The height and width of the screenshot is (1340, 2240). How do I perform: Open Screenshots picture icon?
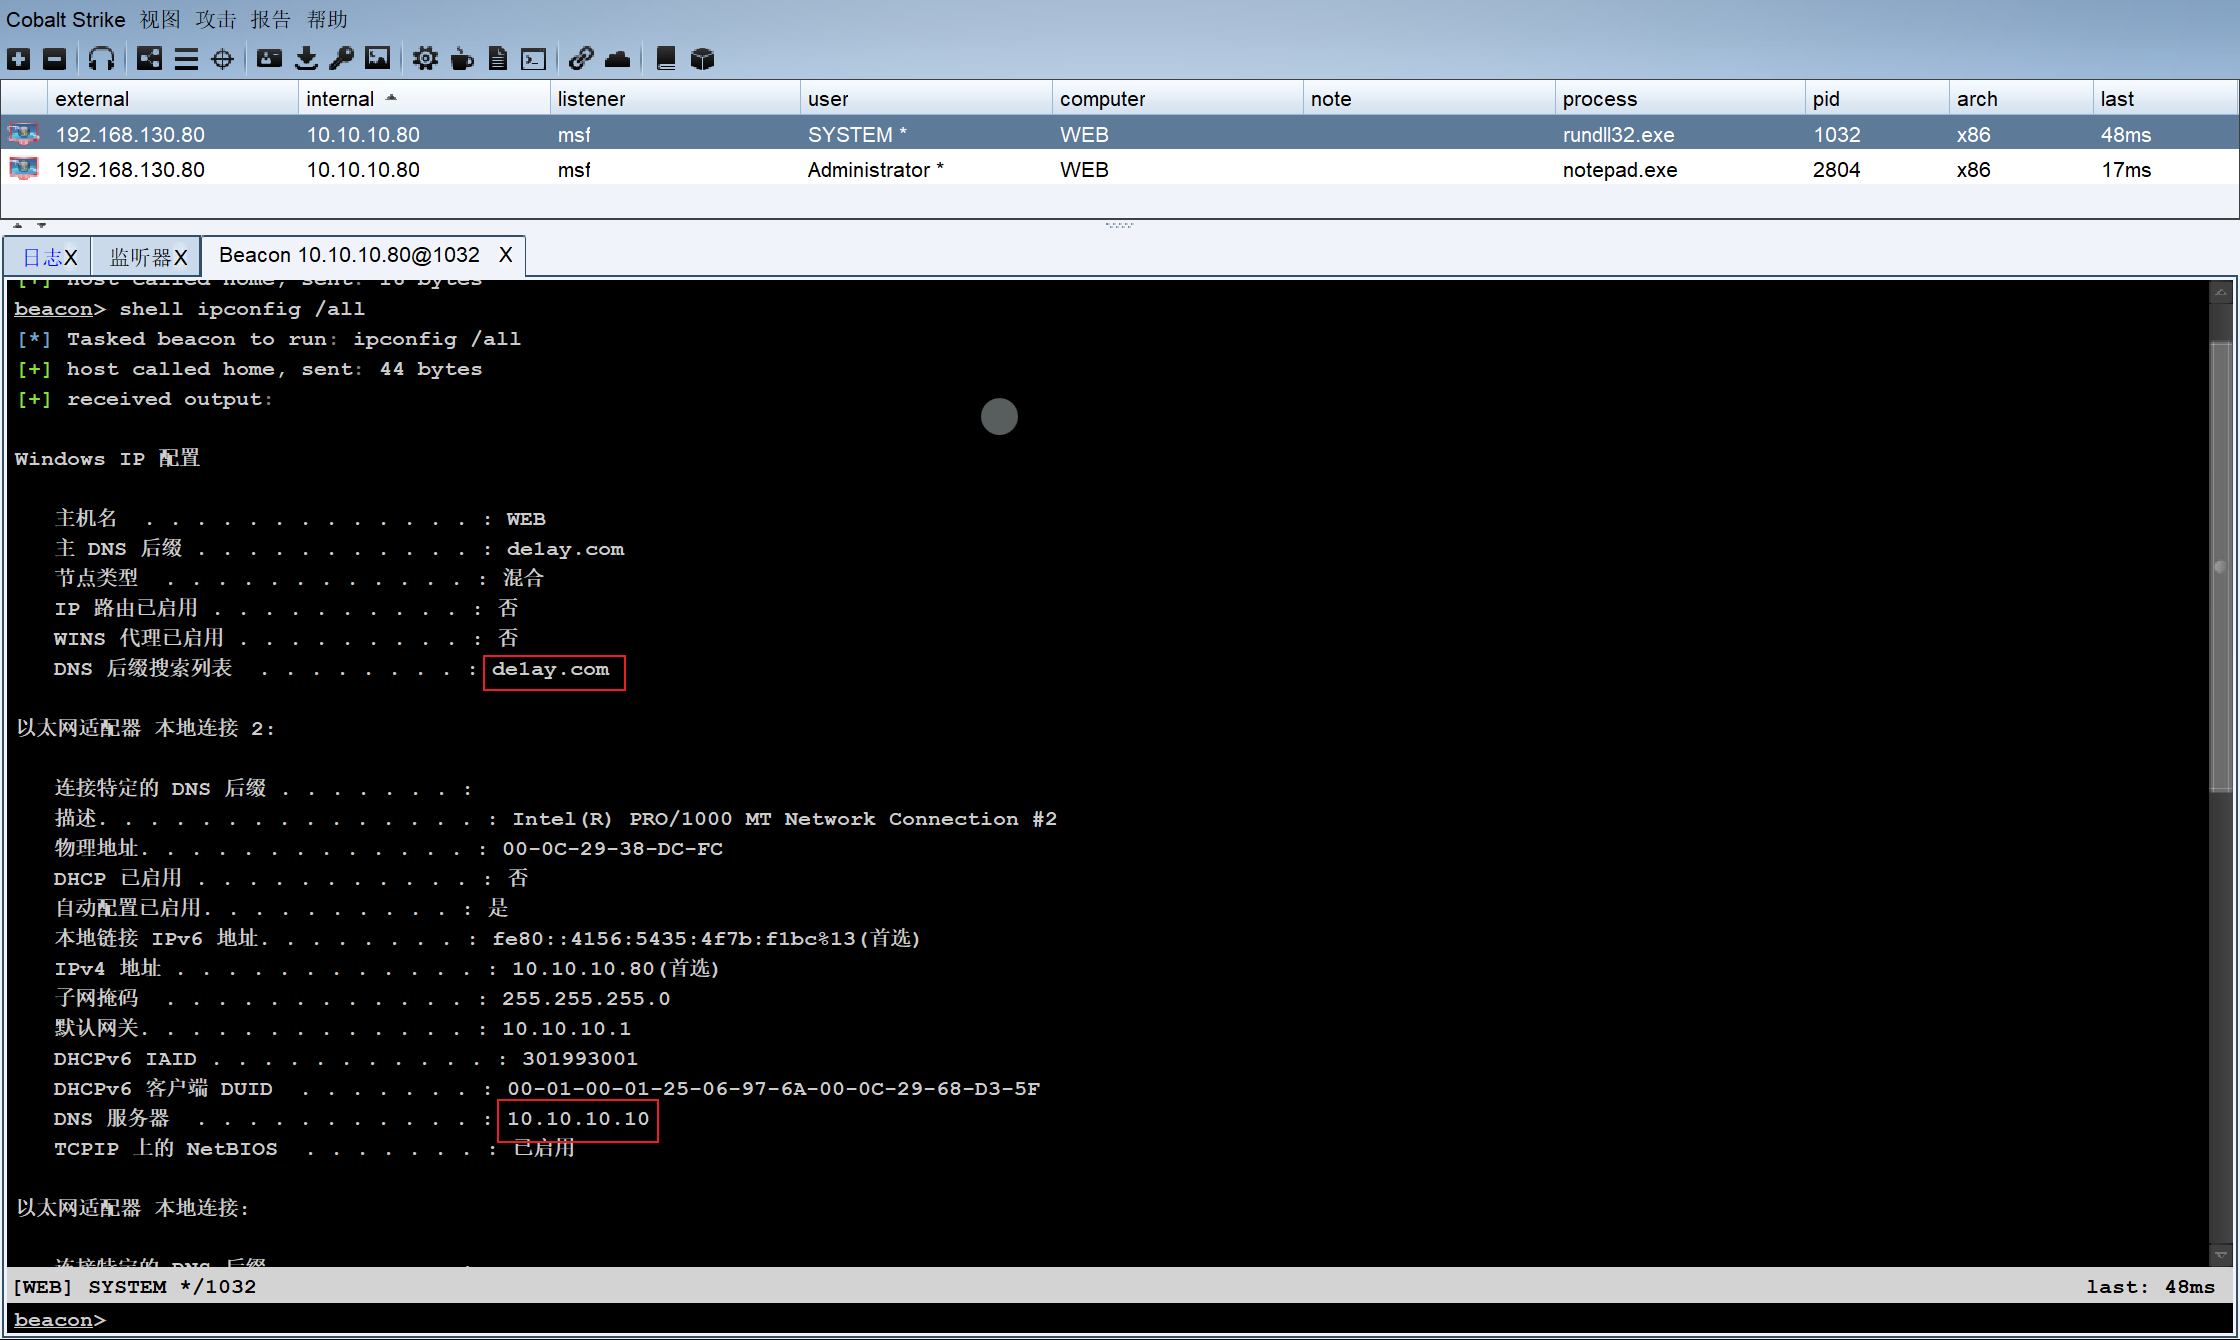378,59
